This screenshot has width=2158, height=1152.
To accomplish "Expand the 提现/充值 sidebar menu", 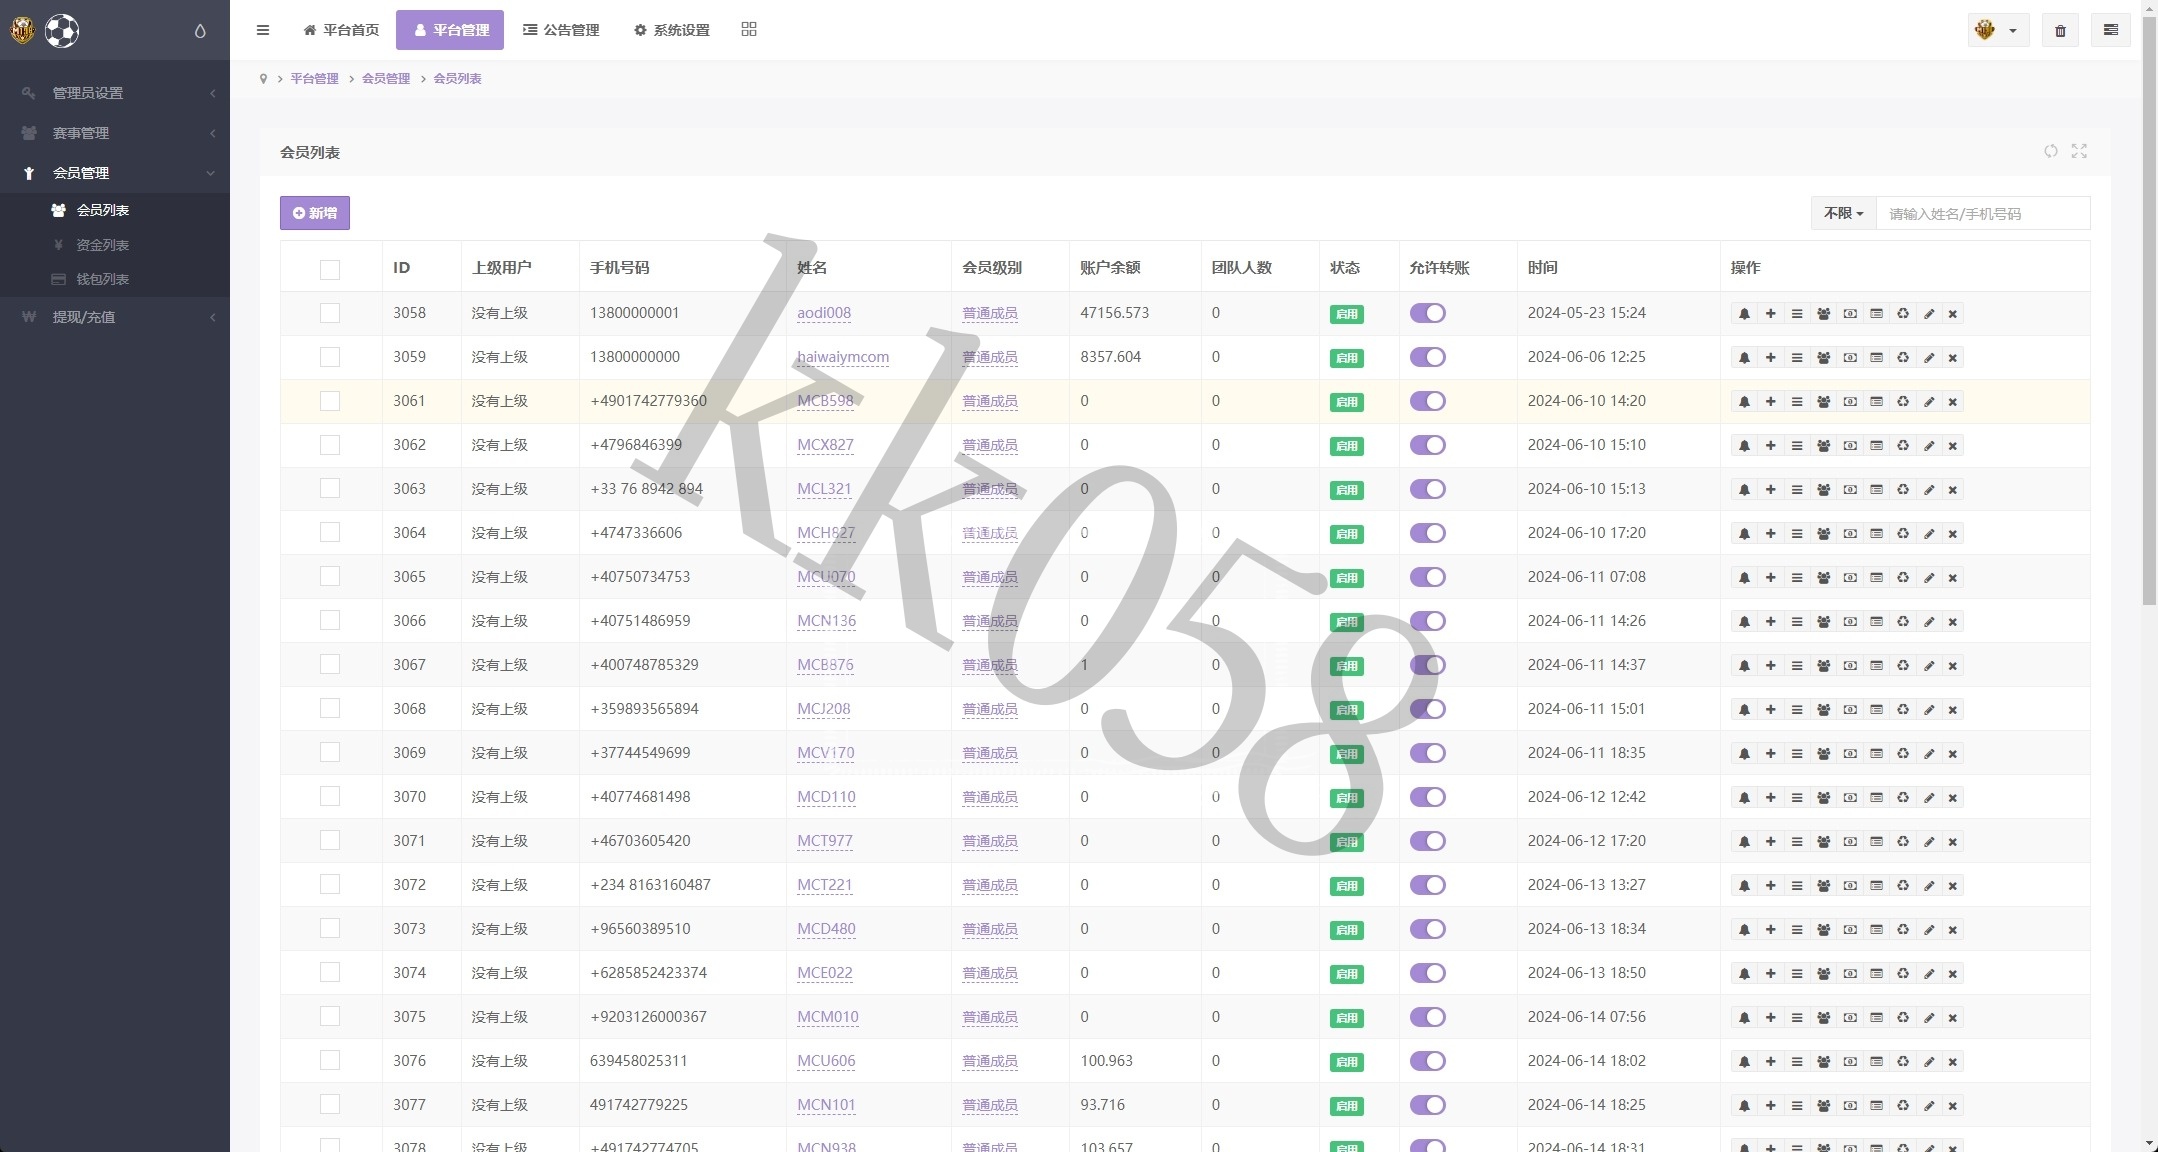I will click(115, 317).
